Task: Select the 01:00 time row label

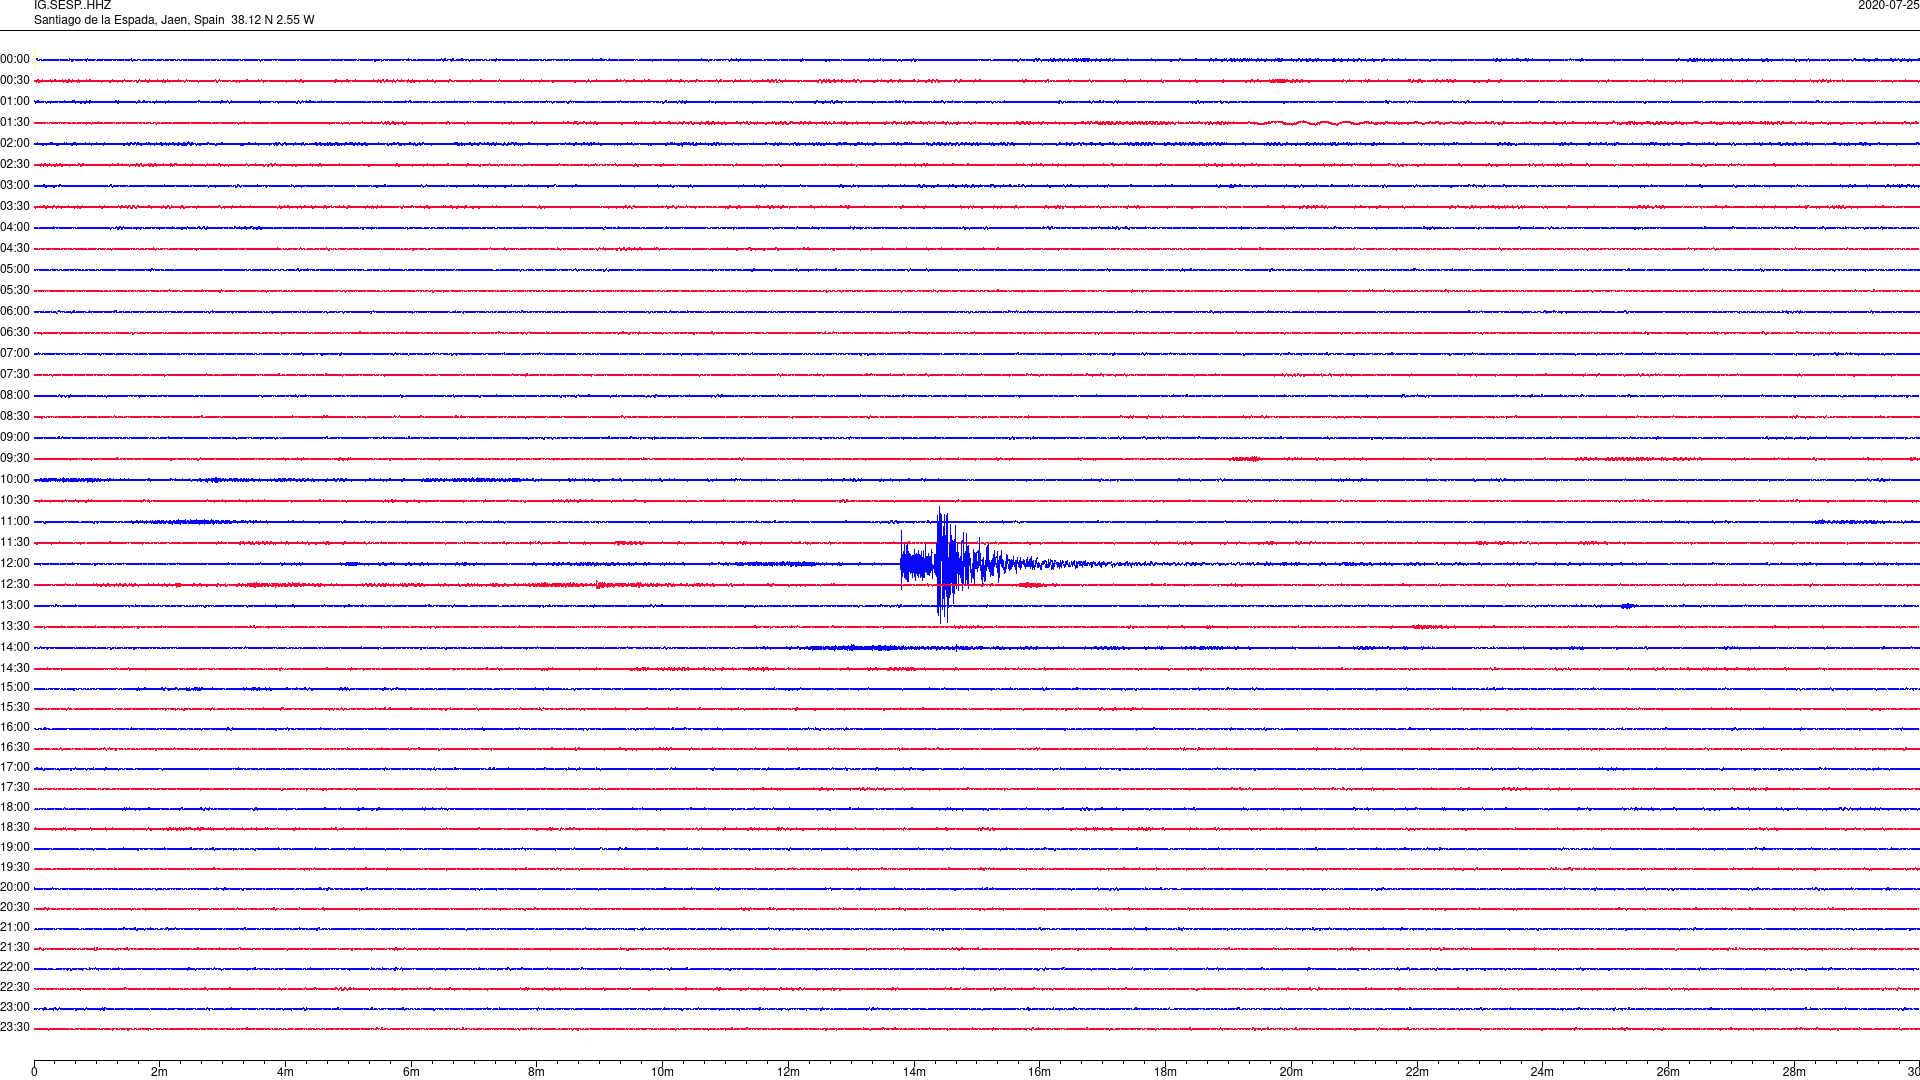Action: [15, 102]
